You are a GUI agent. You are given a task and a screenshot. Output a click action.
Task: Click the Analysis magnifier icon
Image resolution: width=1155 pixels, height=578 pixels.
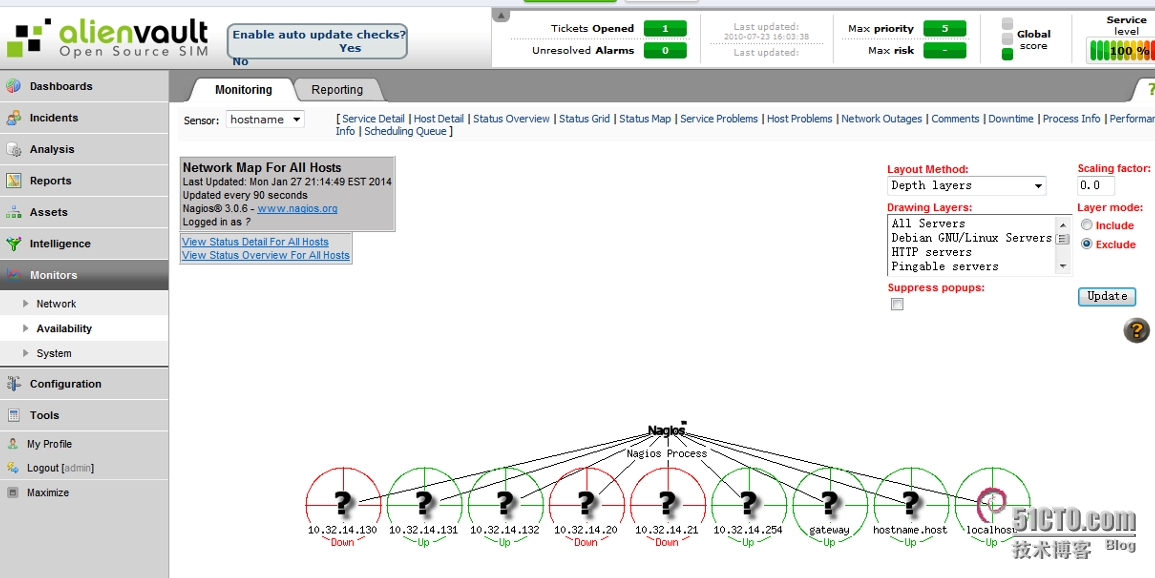[13, 149]
